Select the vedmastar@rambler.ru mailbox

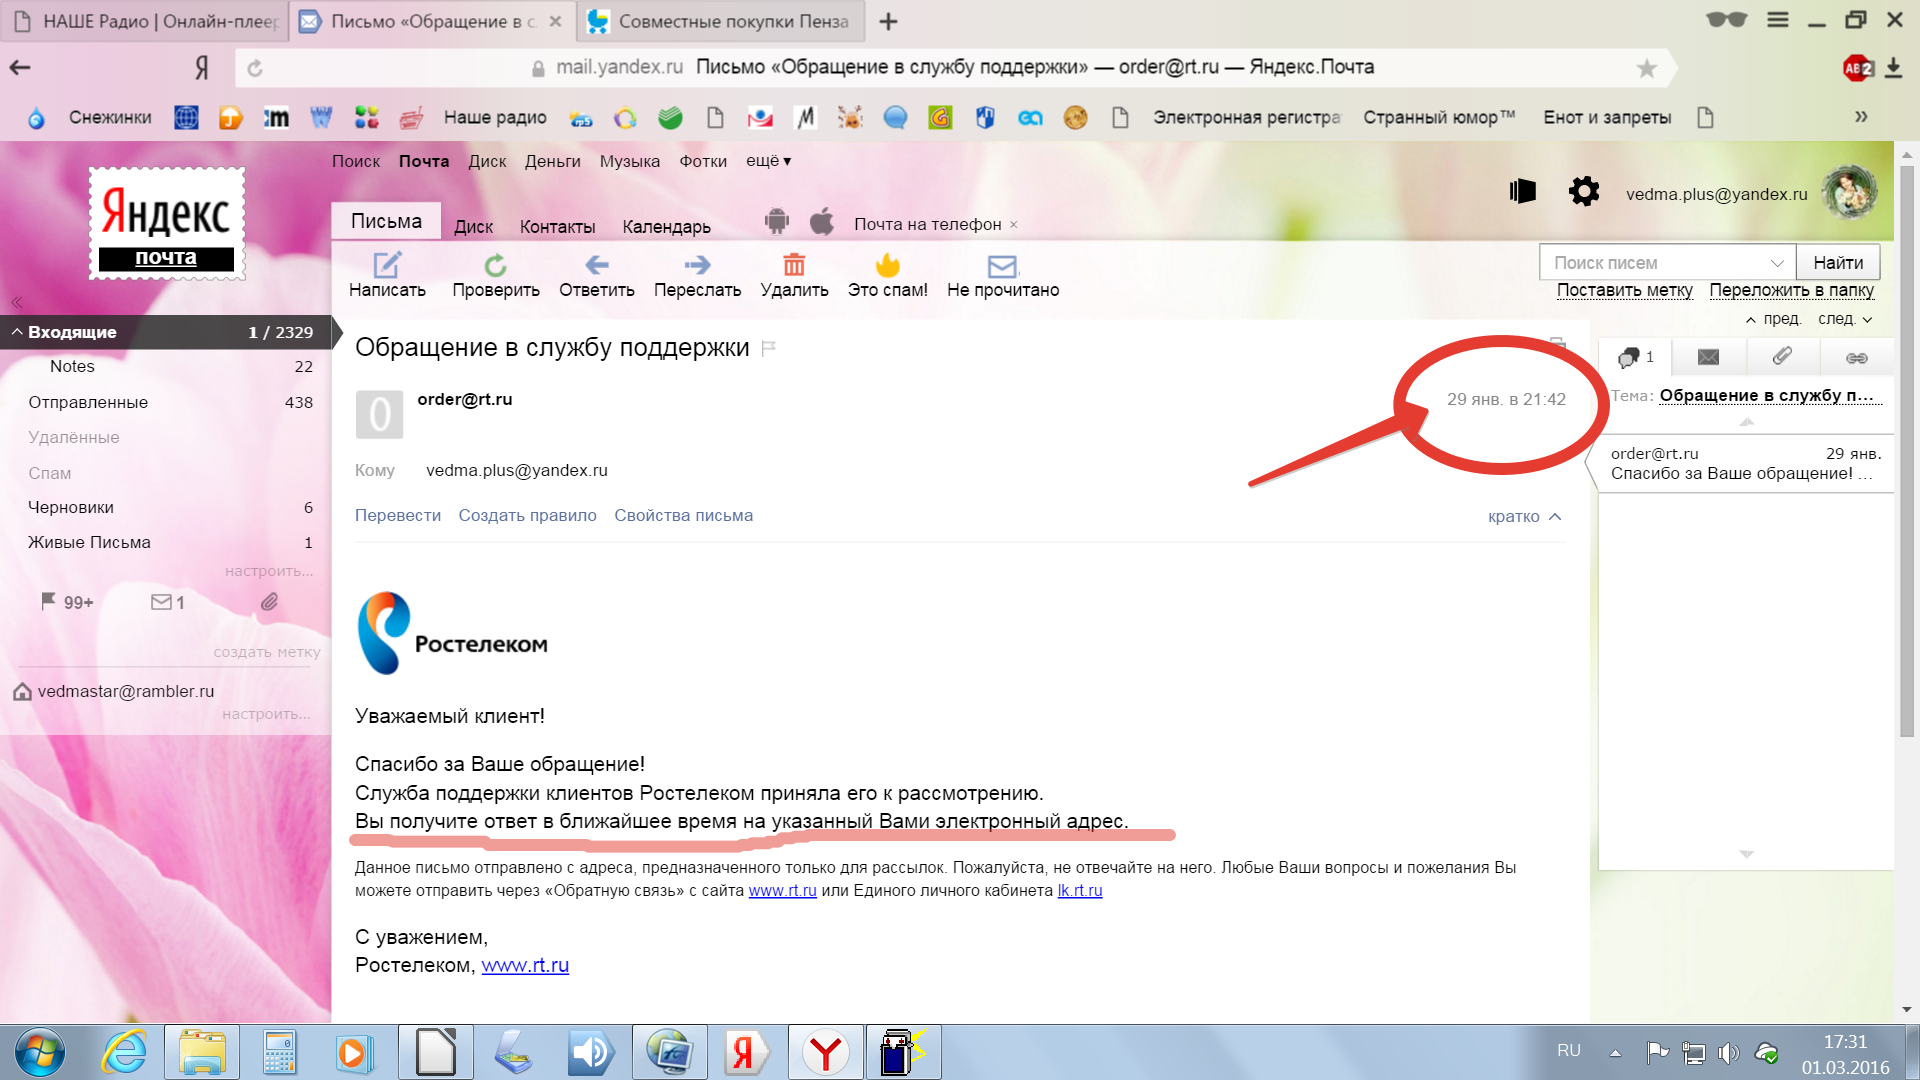125,691
